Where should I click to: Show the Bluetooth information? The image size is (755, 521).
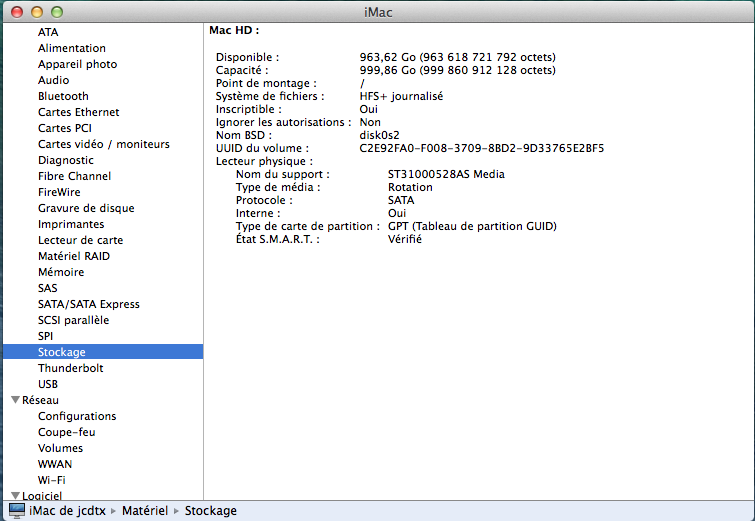tap(63, 96)
